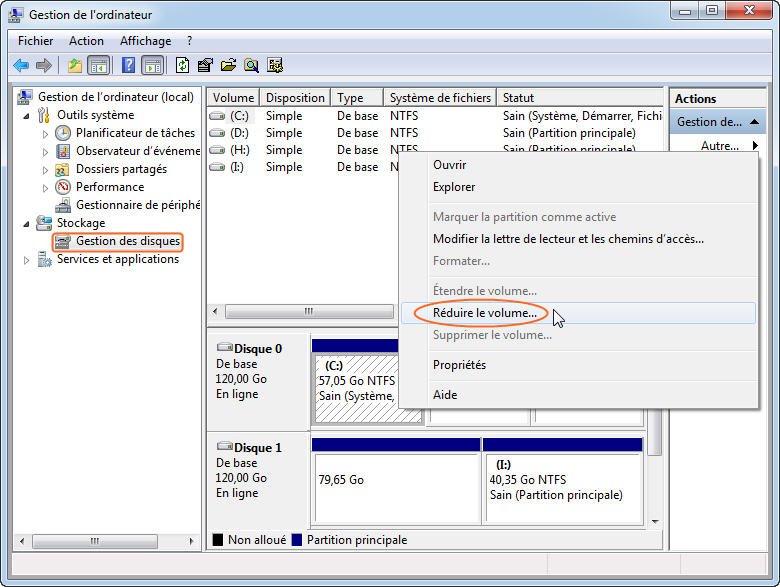Toggle the Action pane toolbar icon

click(x=153, y=65)
